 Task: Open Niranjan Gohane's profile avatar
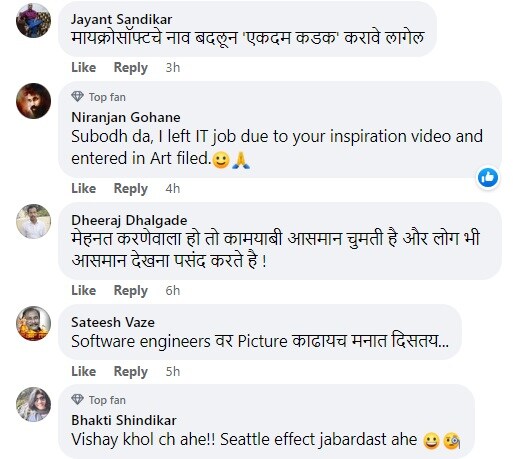pos(33,101)
